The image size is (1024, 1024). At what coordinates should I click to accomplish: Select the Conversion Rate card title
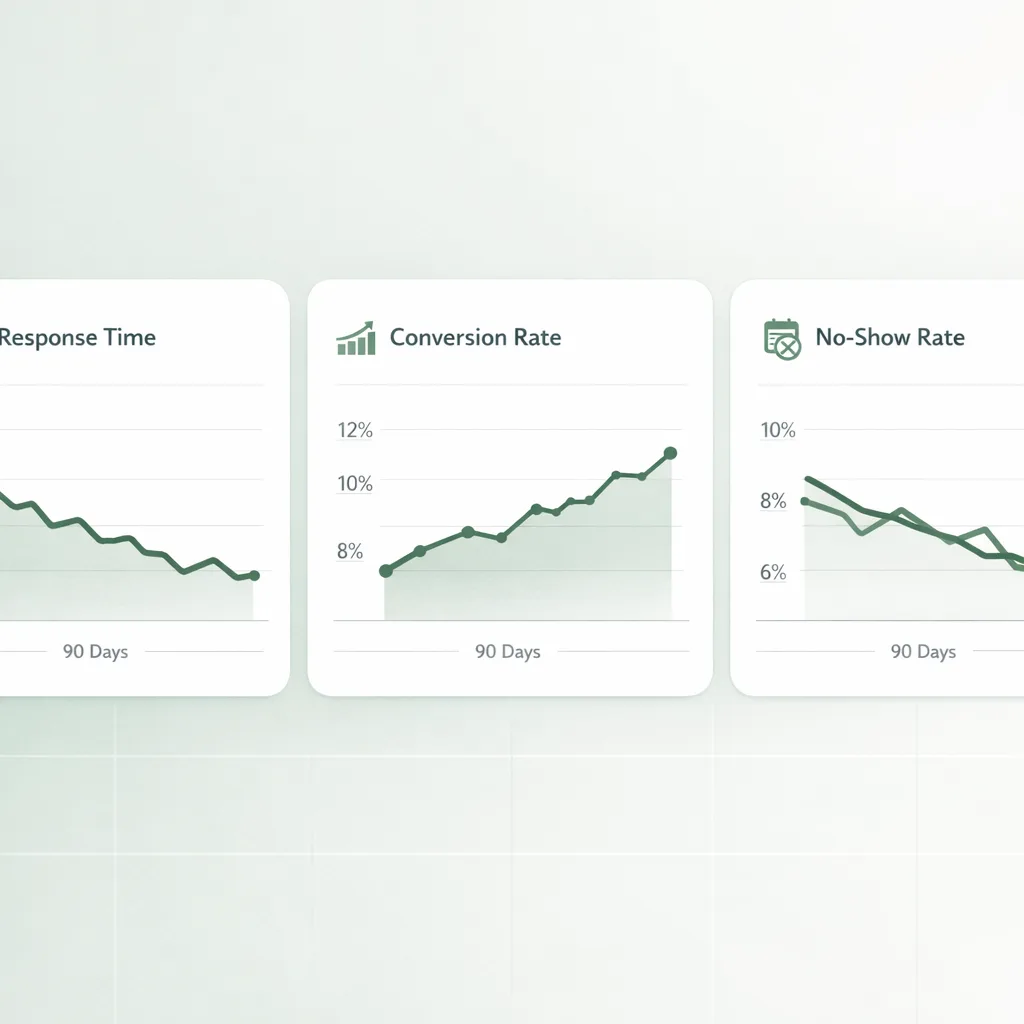click(x=475, y=338)
